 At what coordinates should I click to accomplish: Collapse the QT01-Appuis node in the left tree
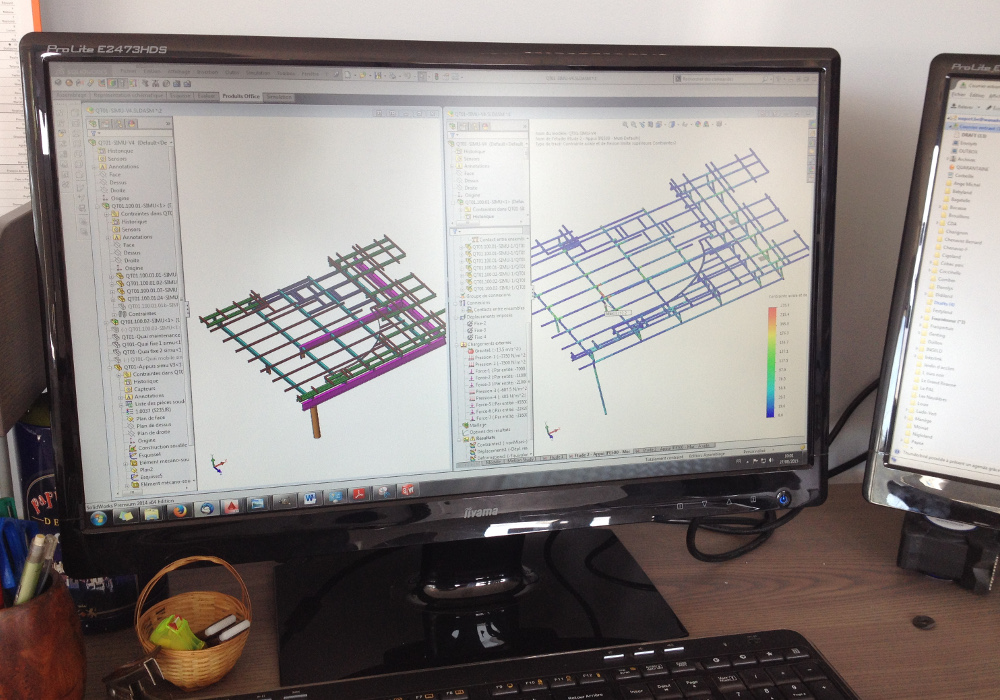point(110,367)
